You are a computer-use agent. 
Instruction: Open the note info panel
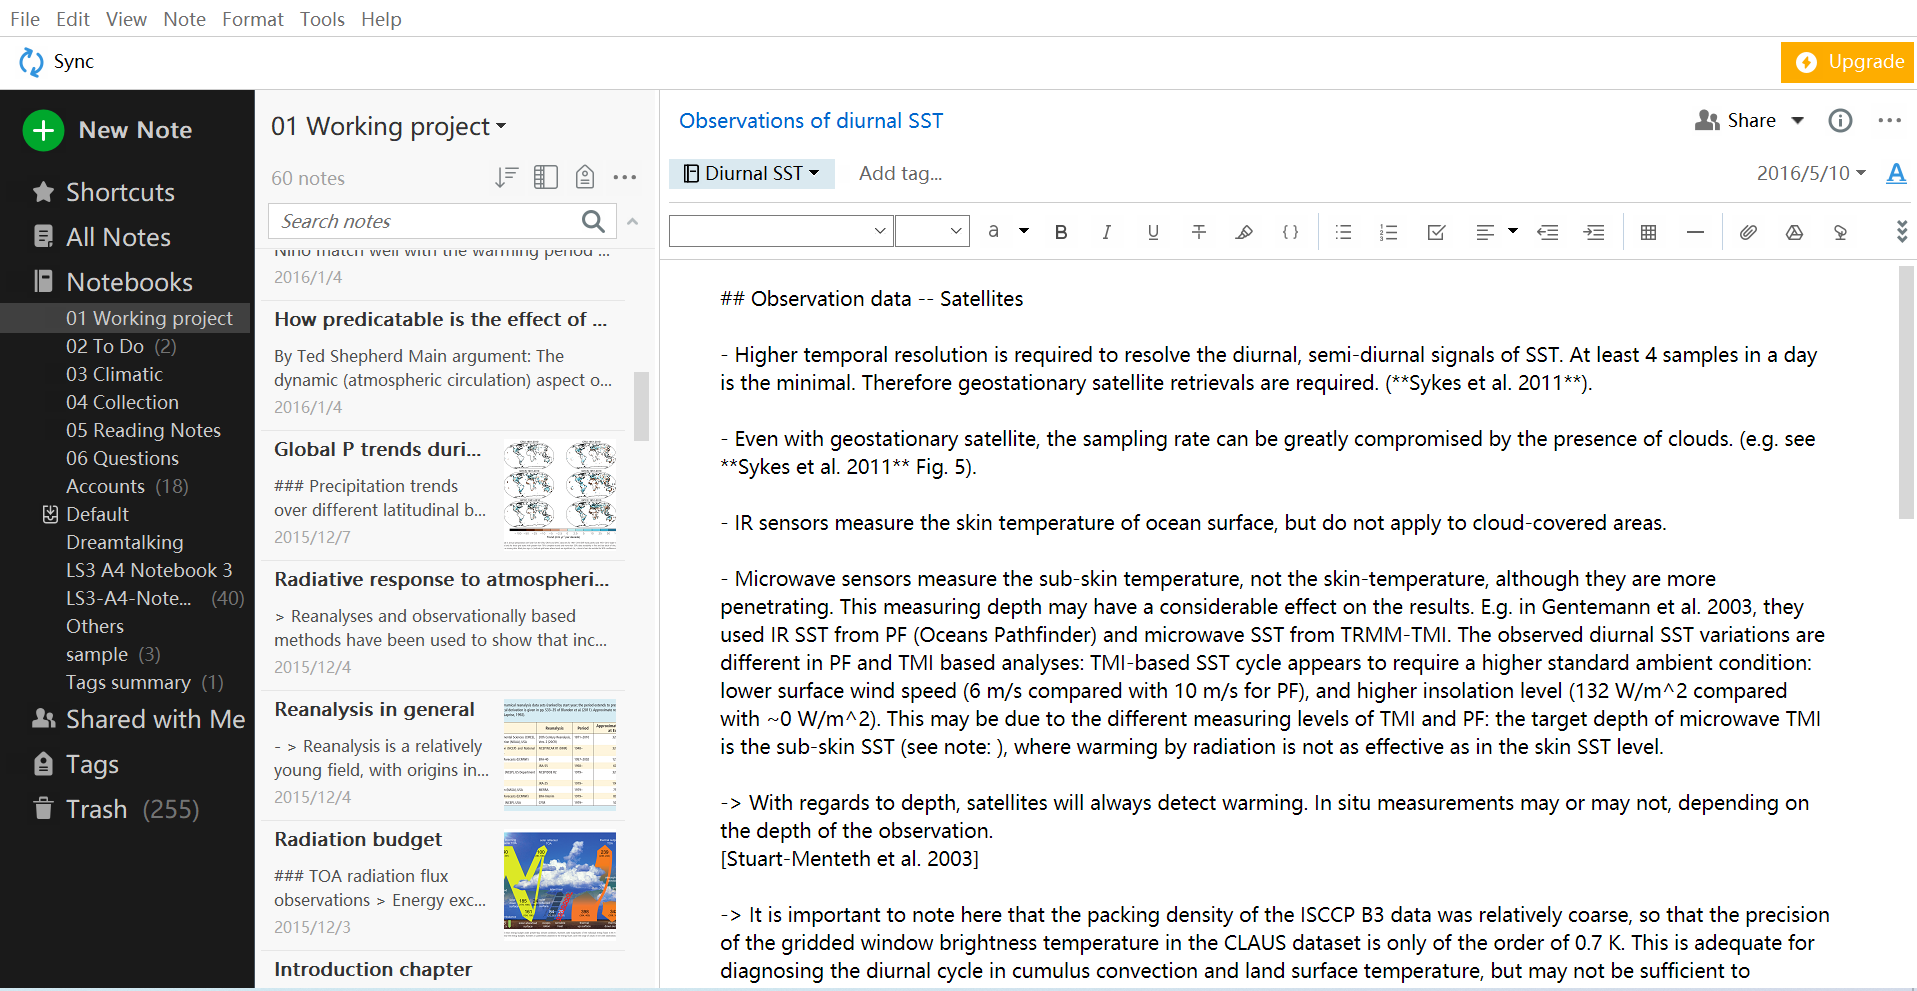coord(1840,120)
